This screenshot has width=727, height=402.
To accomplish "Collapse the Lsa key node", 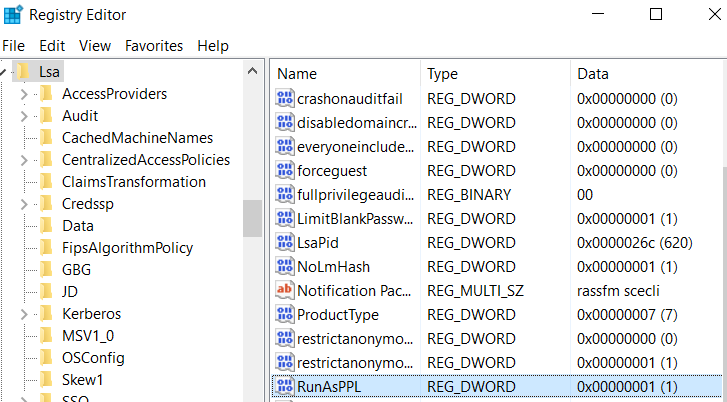I will (x=5, y=72).
